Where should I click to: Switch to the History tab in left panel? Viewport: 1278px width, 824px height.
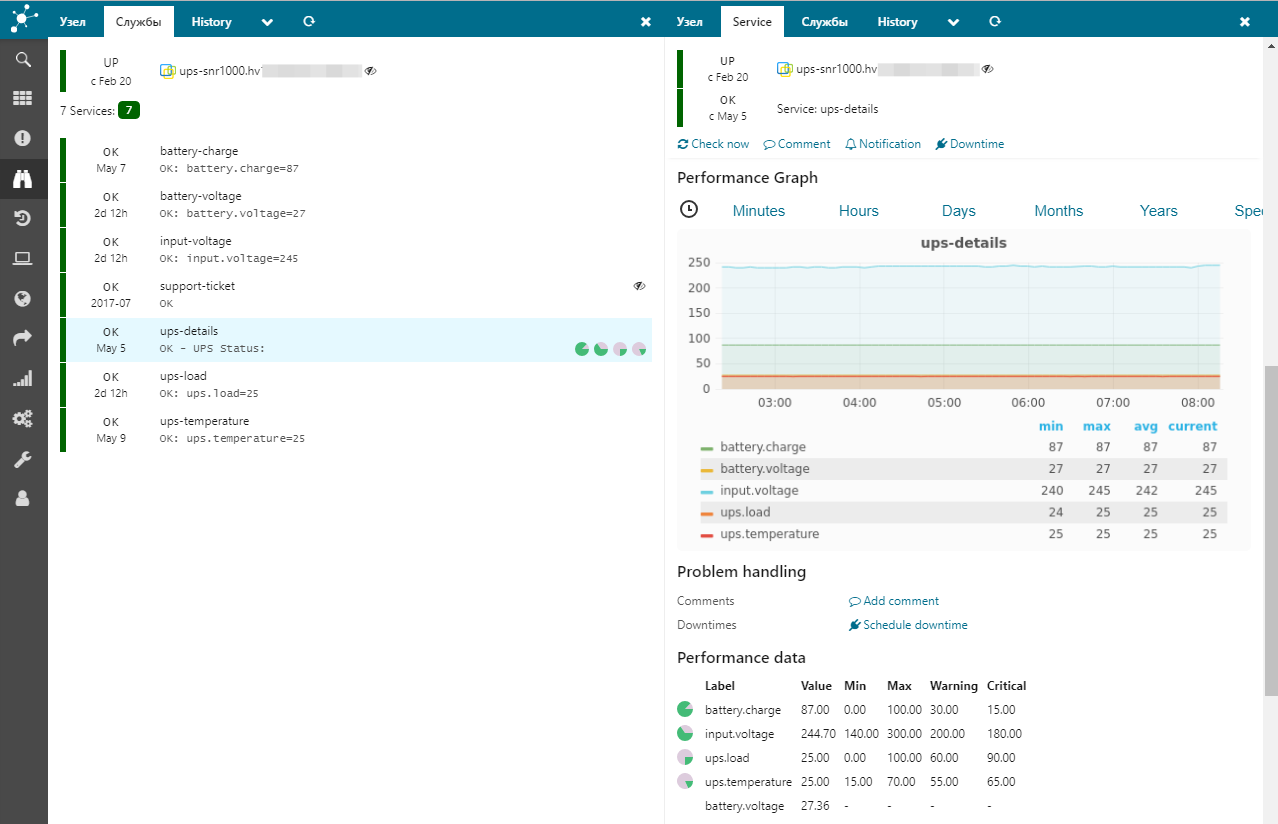click(x=211, y=22)
